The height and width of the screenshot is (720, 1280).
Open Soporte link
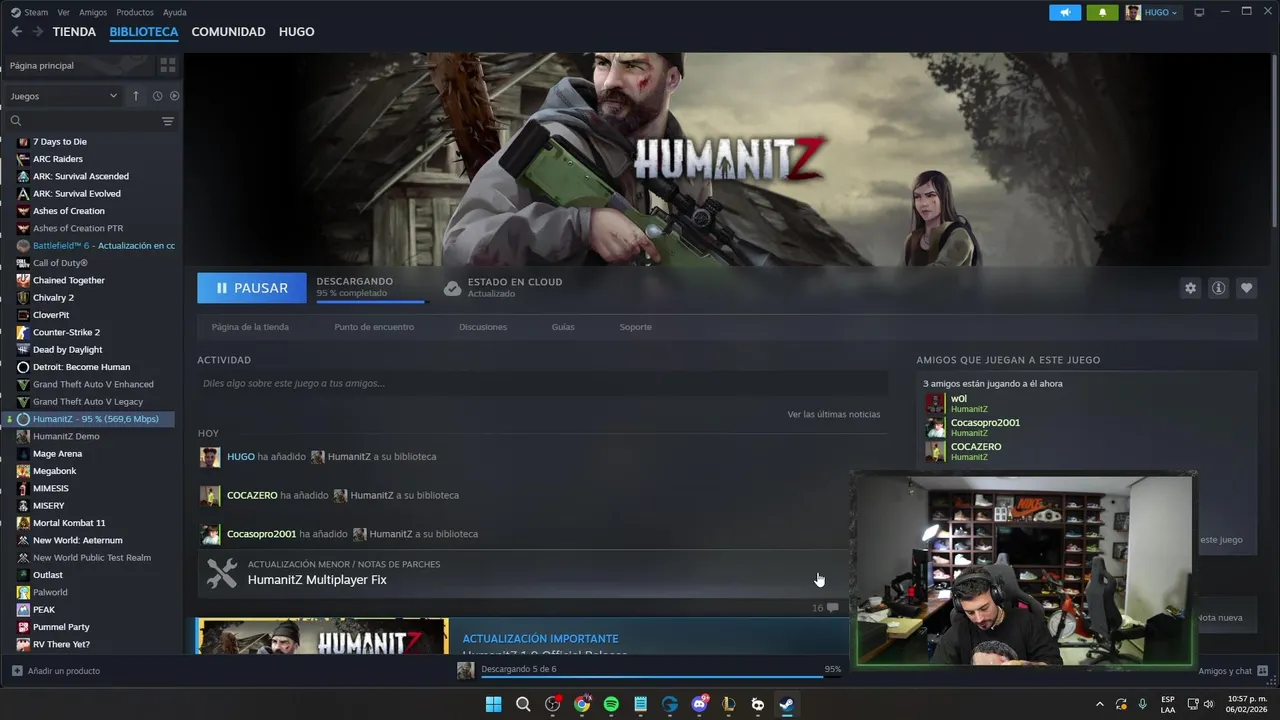pyautogui.click(x=635, y=327)
